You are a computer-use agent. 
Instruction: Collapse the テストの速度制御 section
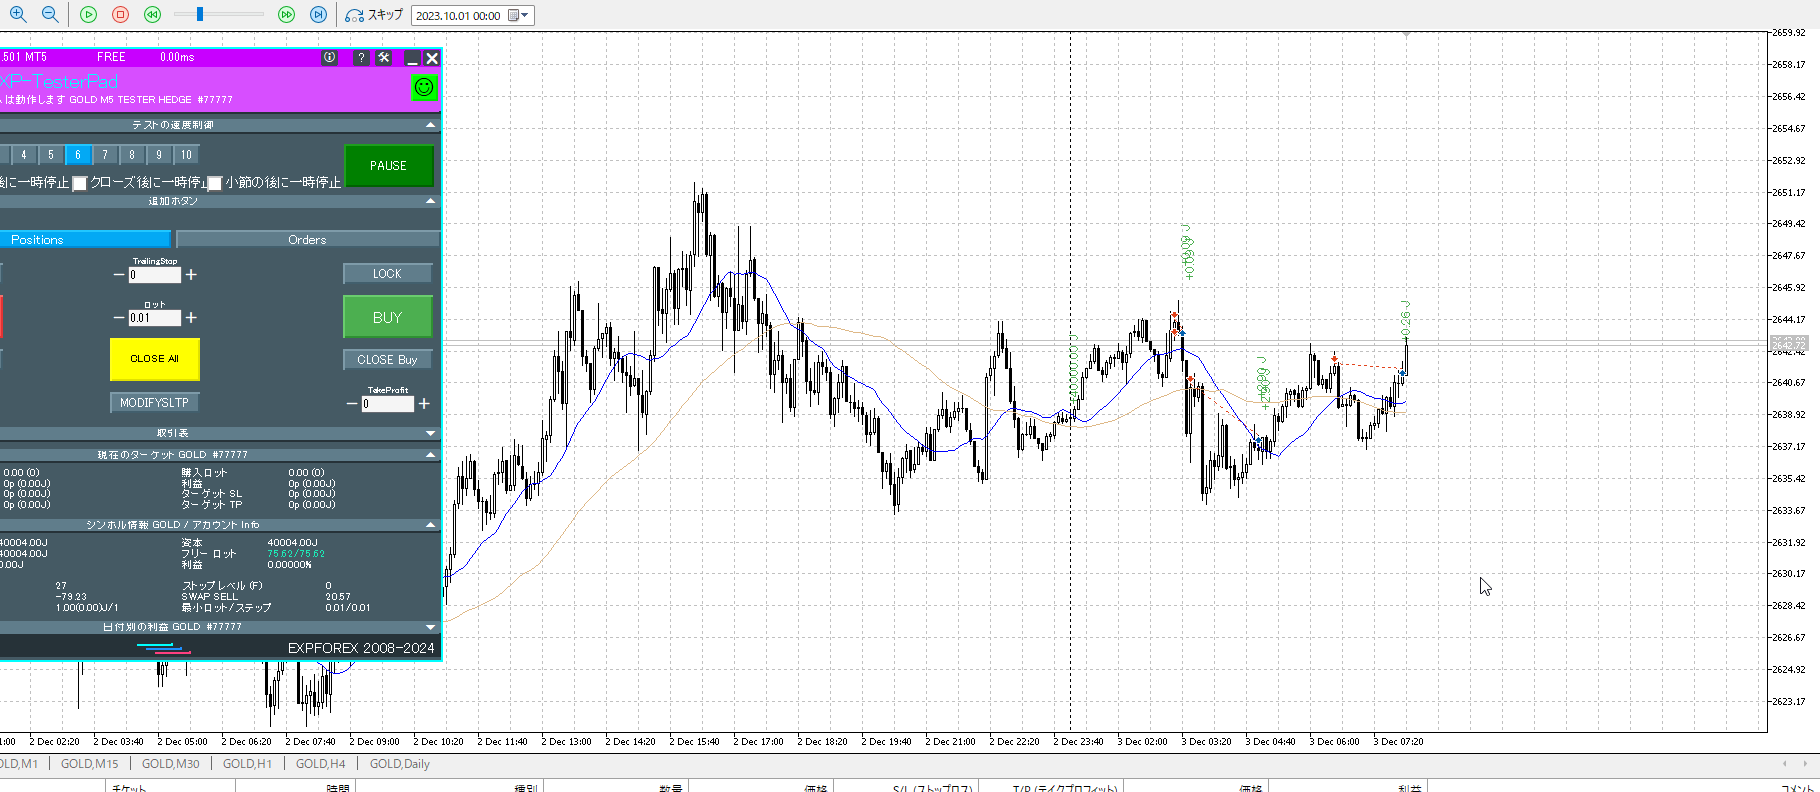click(431, 125)
